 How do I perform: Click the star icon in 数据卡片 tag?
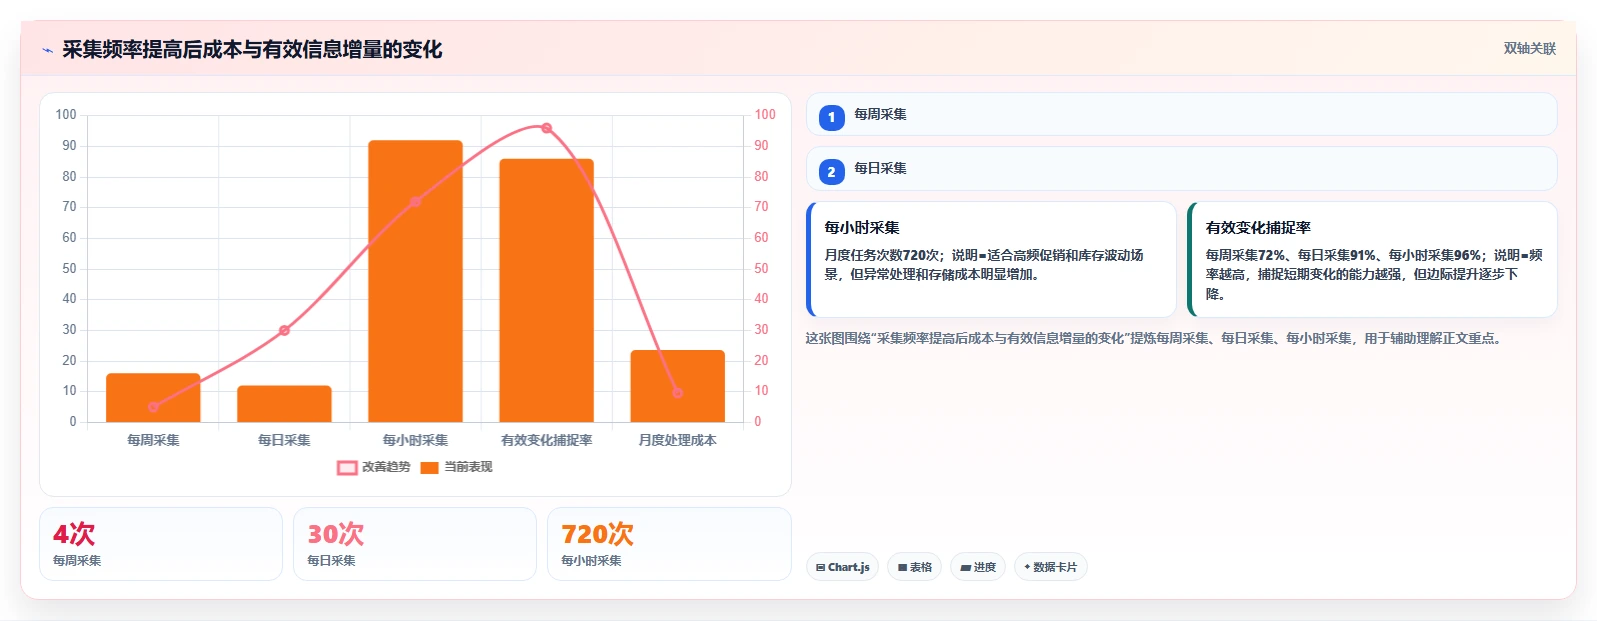1027,567
